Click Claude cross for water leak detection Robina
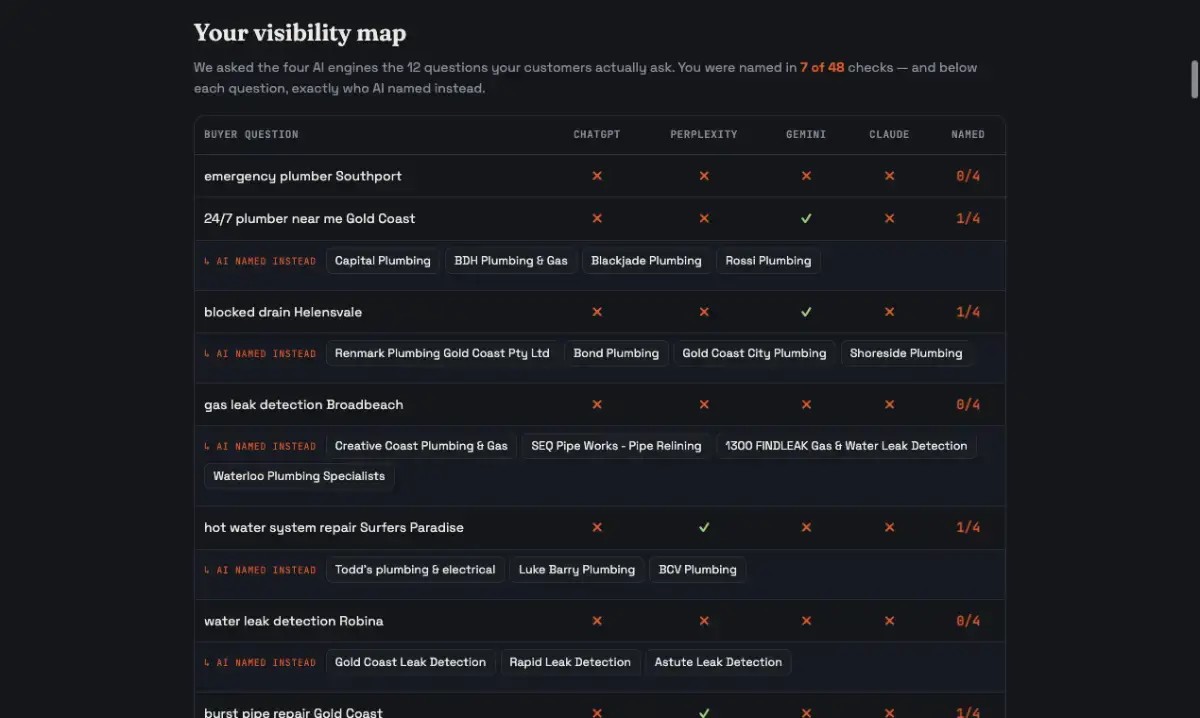 coord(889,621)
